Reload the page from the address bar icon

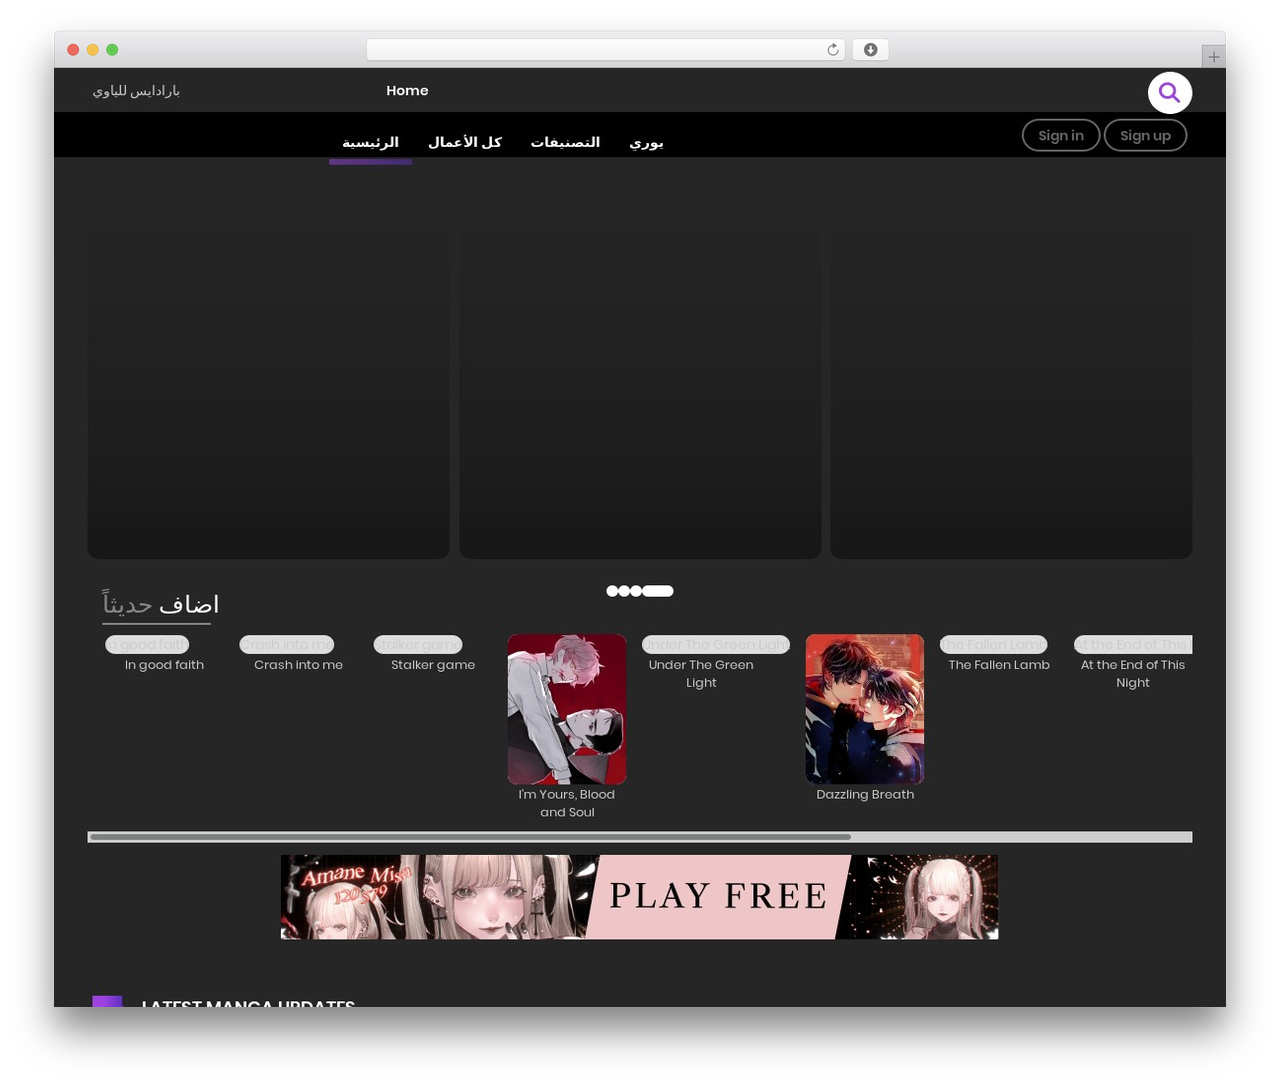[832, 50]
